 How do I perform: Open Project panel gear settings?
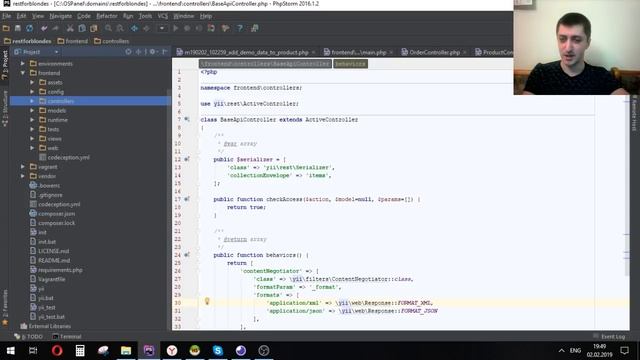click(152, 52)
